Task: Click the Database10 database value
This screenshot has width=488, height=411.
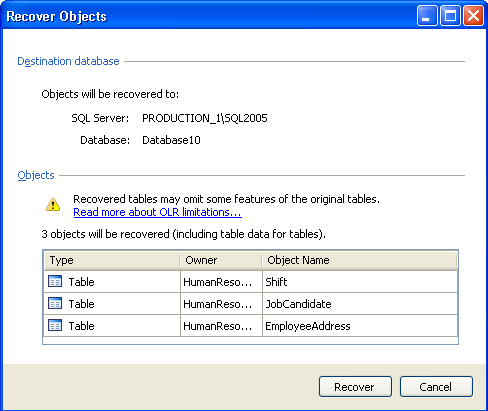Action: (171, 140)
